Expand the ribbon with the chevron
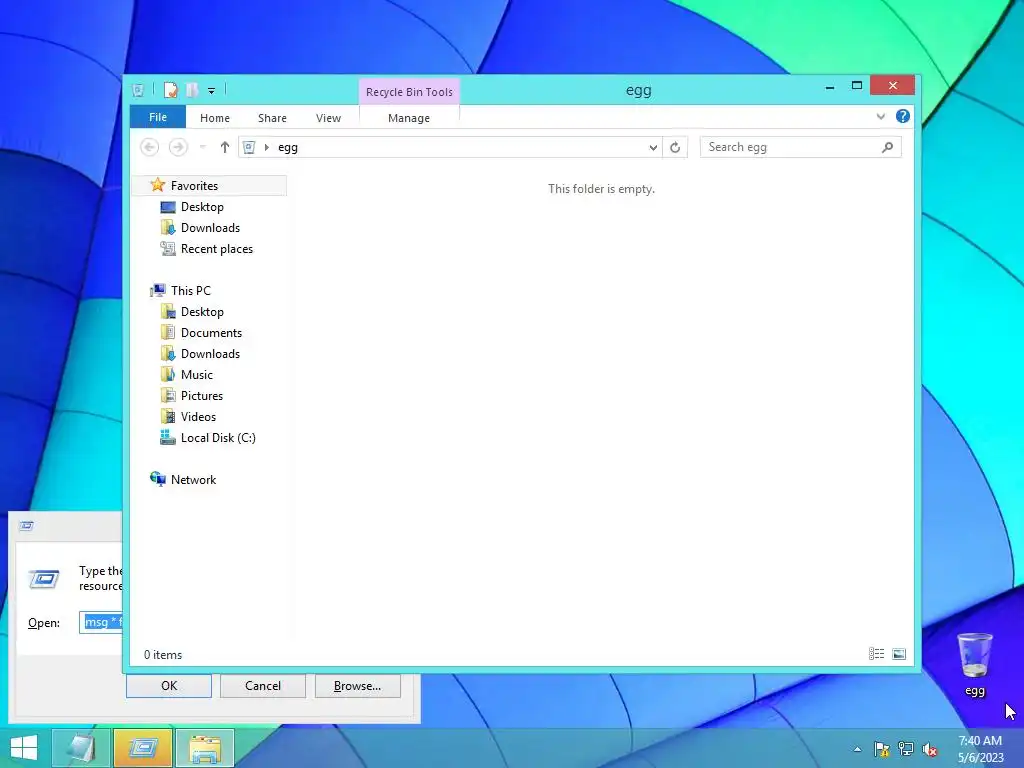Image resolution: width=1024 pixels, height=768 pixels. coord(880,116)
